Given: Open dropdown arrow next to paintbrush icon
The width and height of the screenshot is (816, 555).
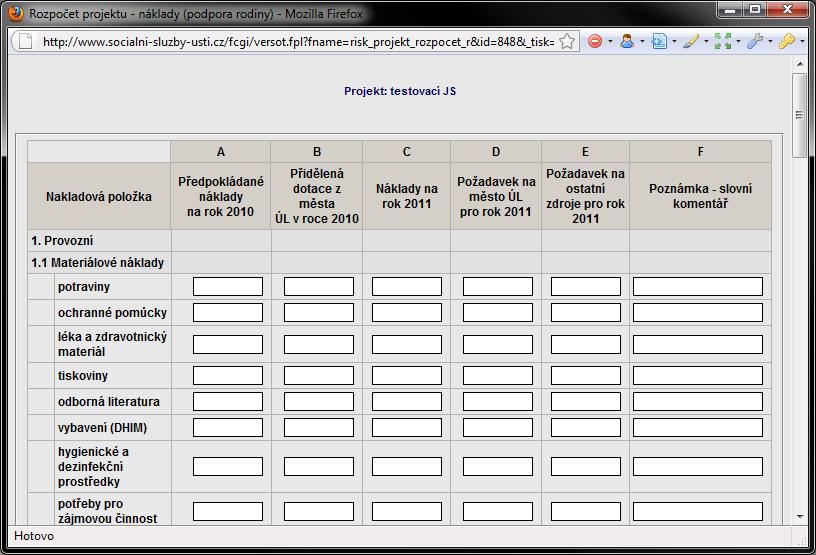Looking at the screenshot, I should pyautogui.click(x=706, y=41).
